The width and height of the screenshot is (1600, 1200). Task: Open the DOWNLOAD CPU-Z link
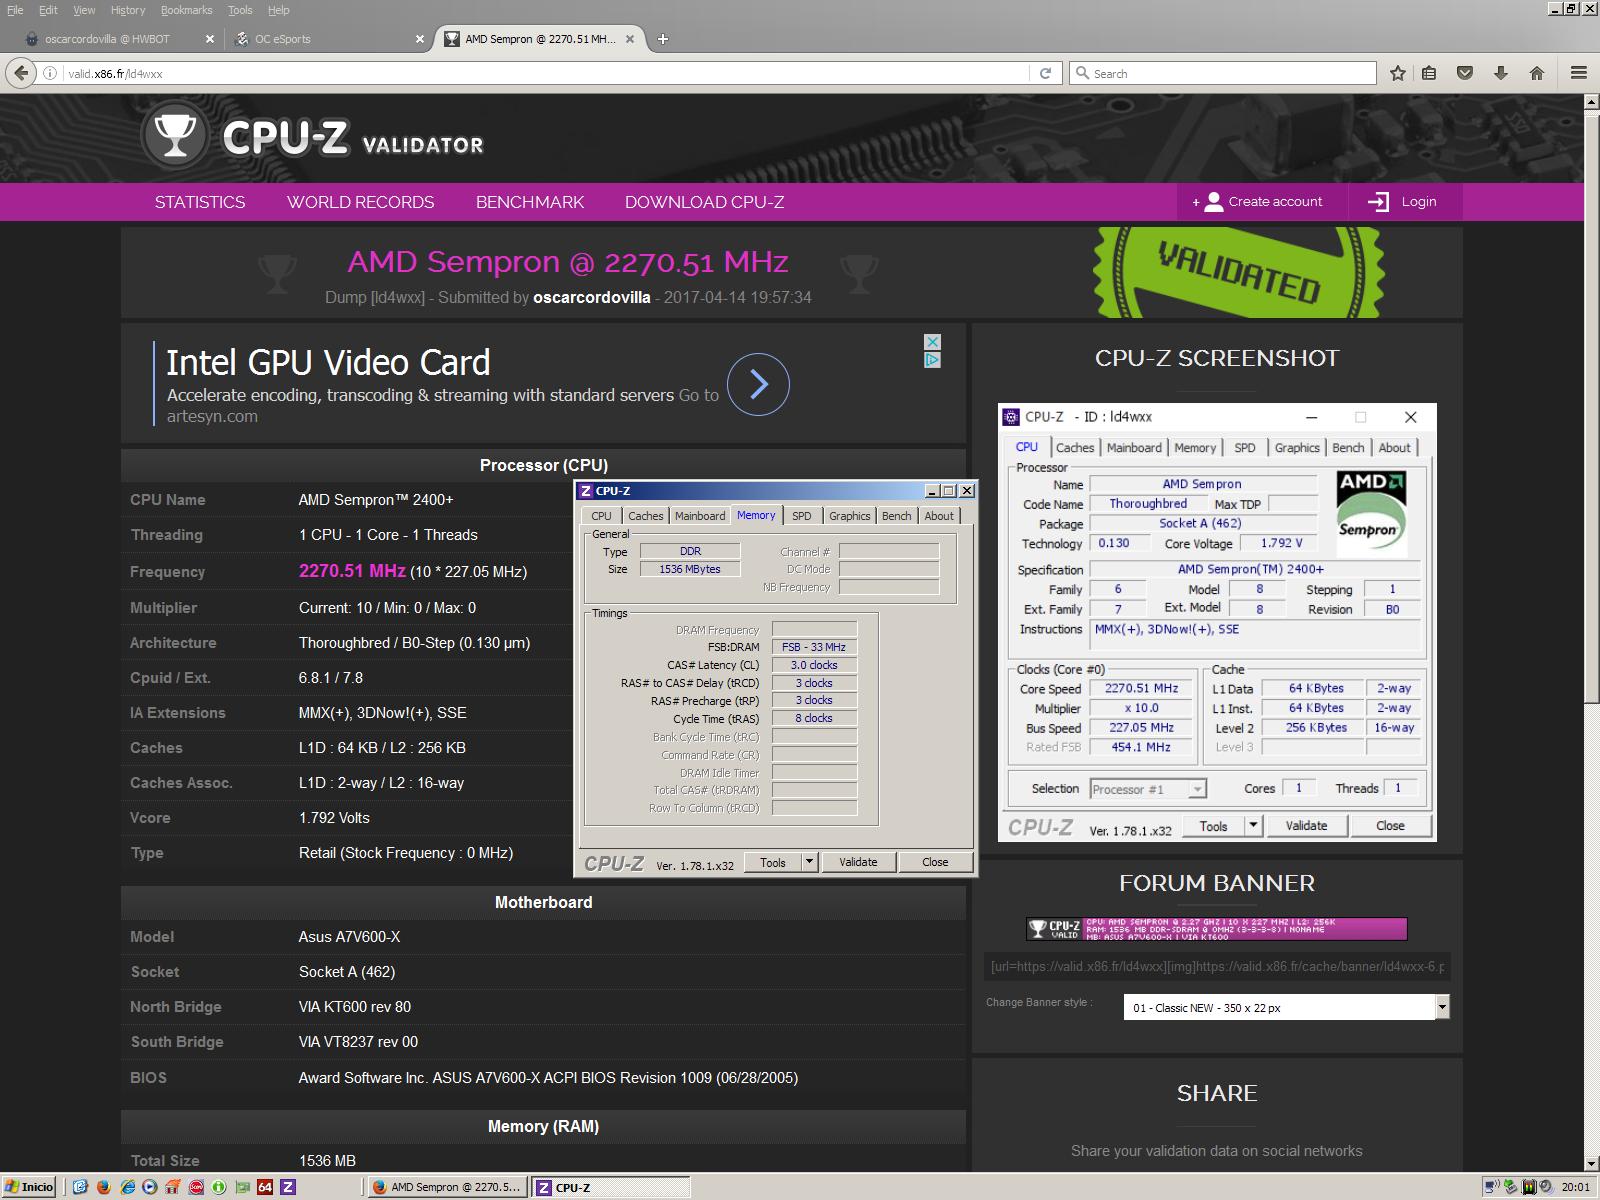coord(704,202)
